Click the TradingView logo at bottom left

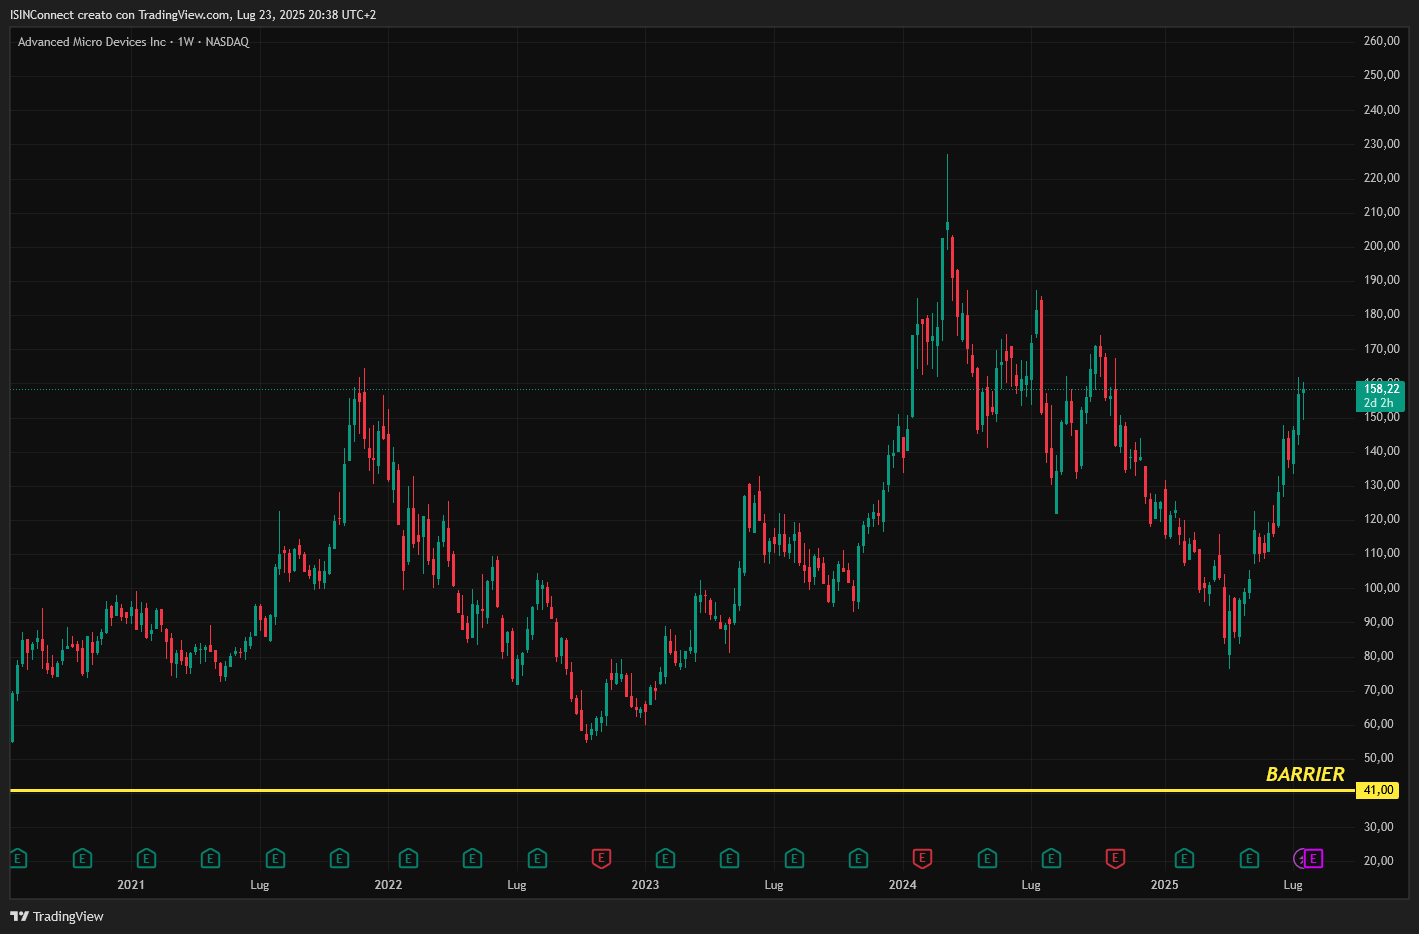pos(57,916)
